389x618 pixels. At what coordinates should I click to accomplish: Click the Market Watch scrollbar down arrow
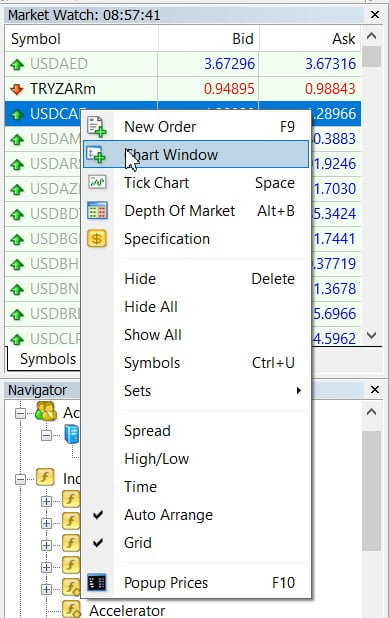pyautogui.click(x=371, y=335)
